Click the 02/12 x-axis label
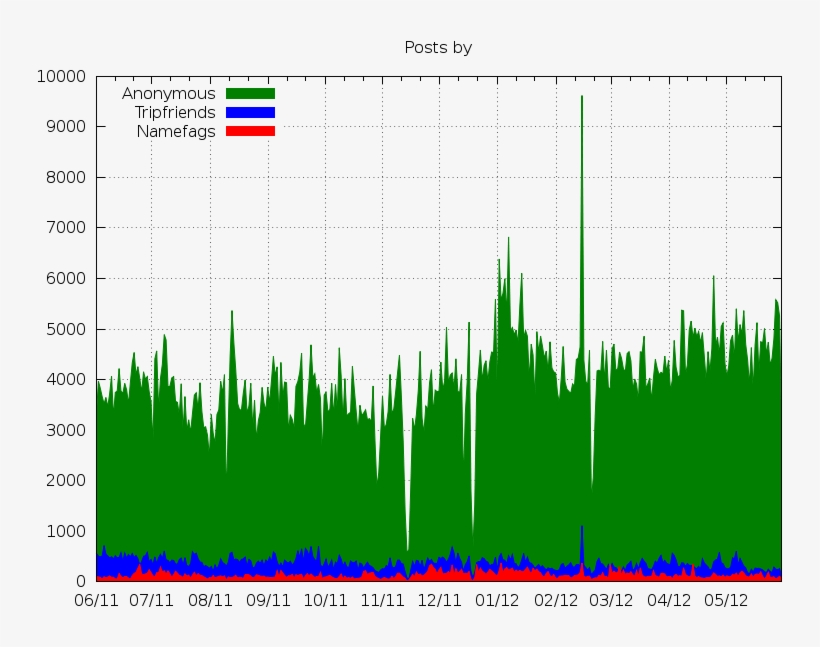 pyautogui.click(x=556, y=600)
